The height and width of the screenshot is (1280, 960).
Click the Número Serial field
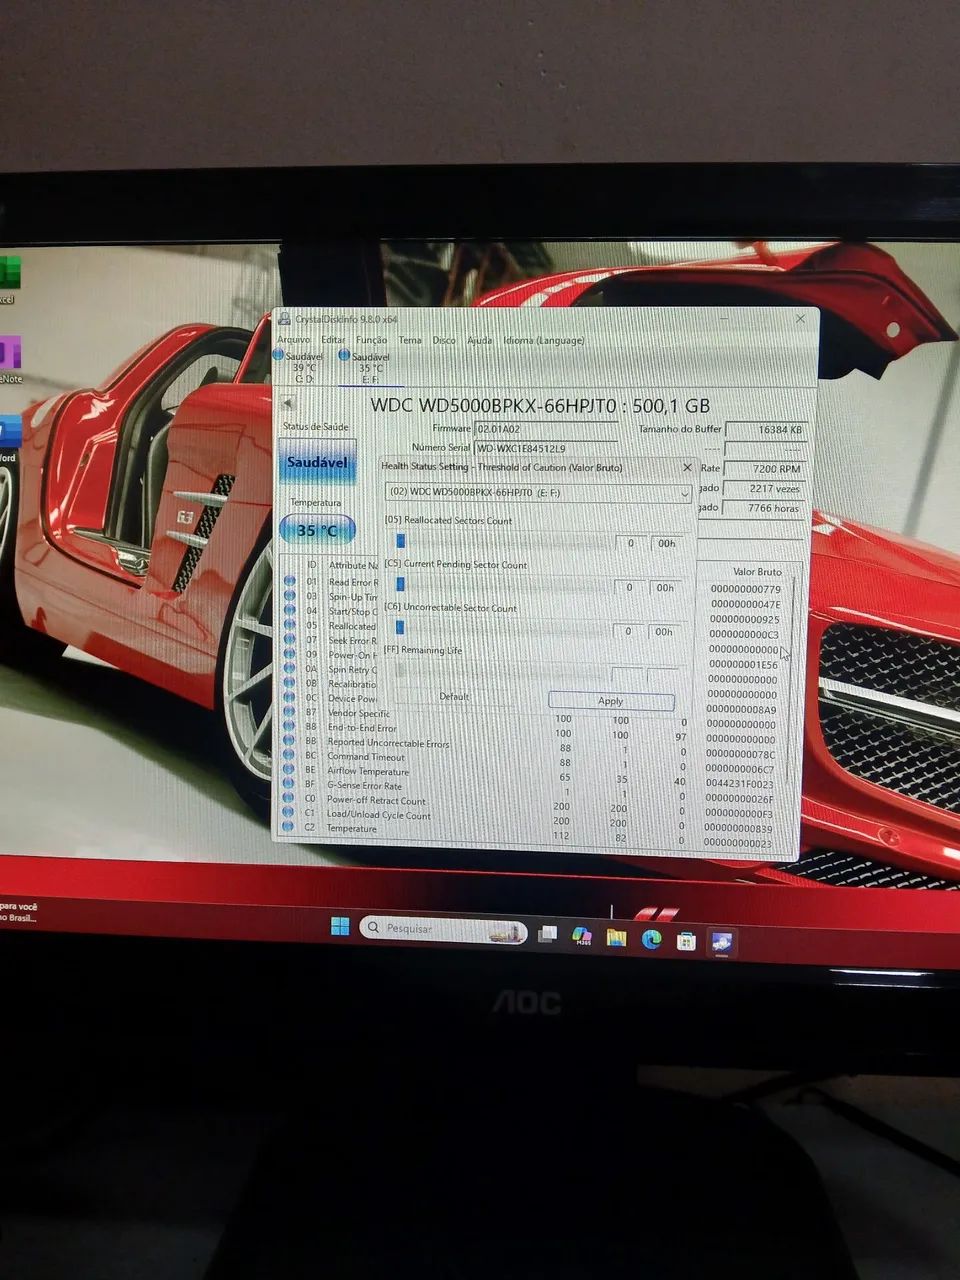click(x=546, y=448)
